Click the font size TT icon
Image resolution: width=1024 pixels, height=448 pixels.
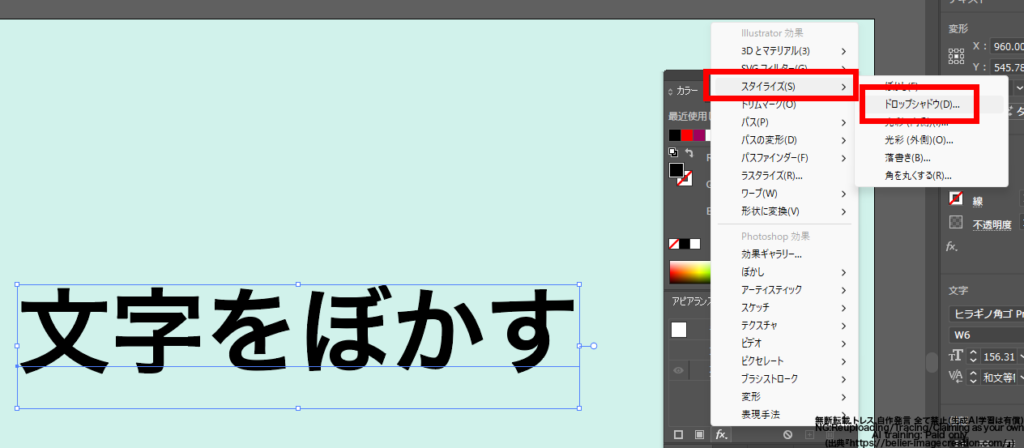pyautogui.click(x=956, y=357)
